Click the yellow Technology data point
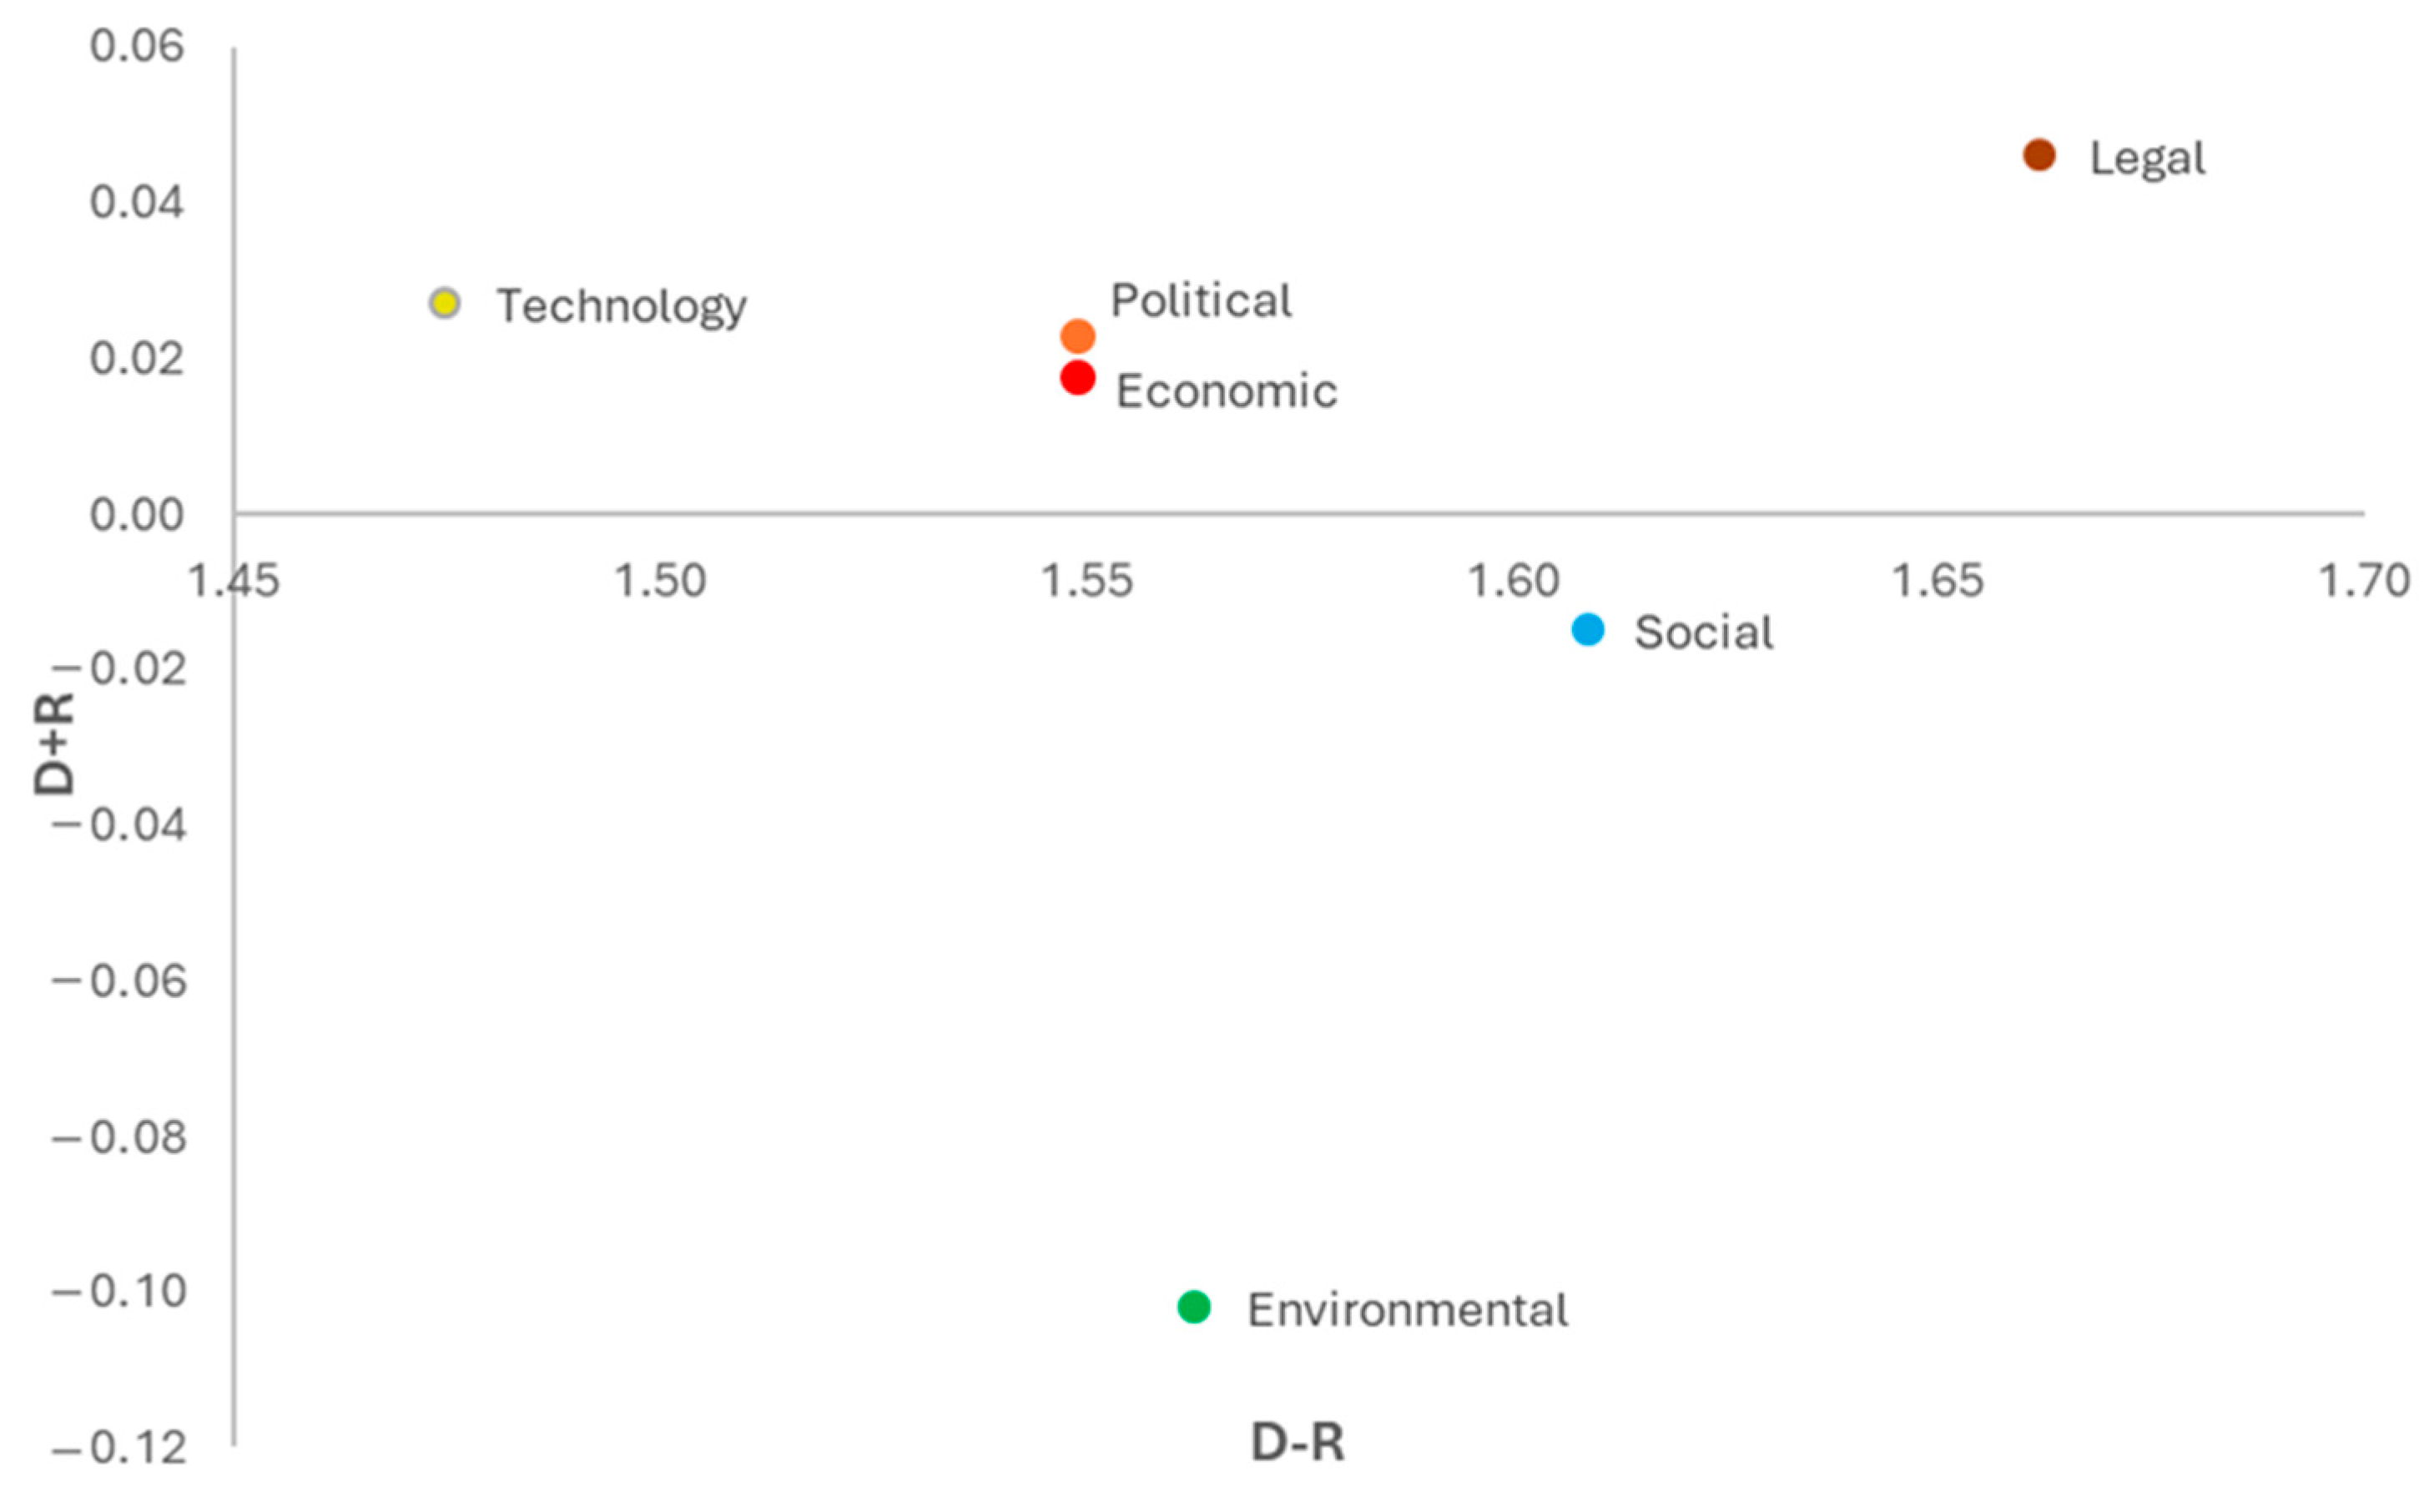Image resolution: width=2424 pixels, height=1512 pixels. click(445, 303)
